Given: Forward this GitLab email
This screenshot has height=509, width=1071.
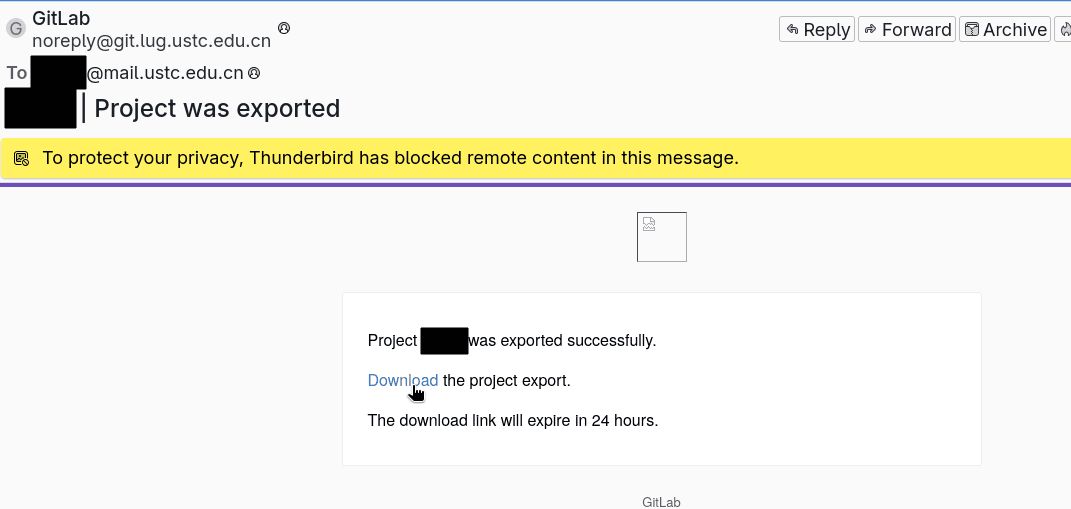Looking at the screenshot, I should point(906,29).
